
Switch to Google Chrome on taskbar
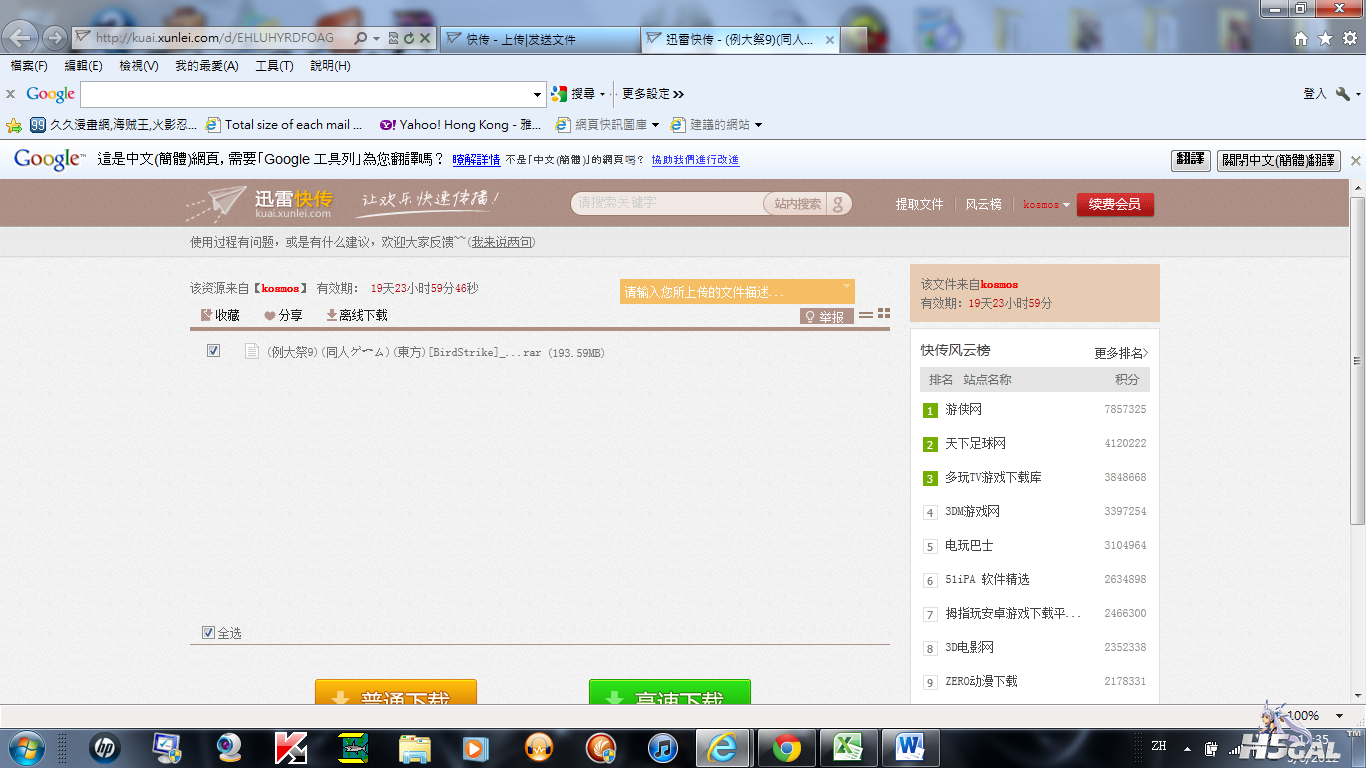click(787, 748)
